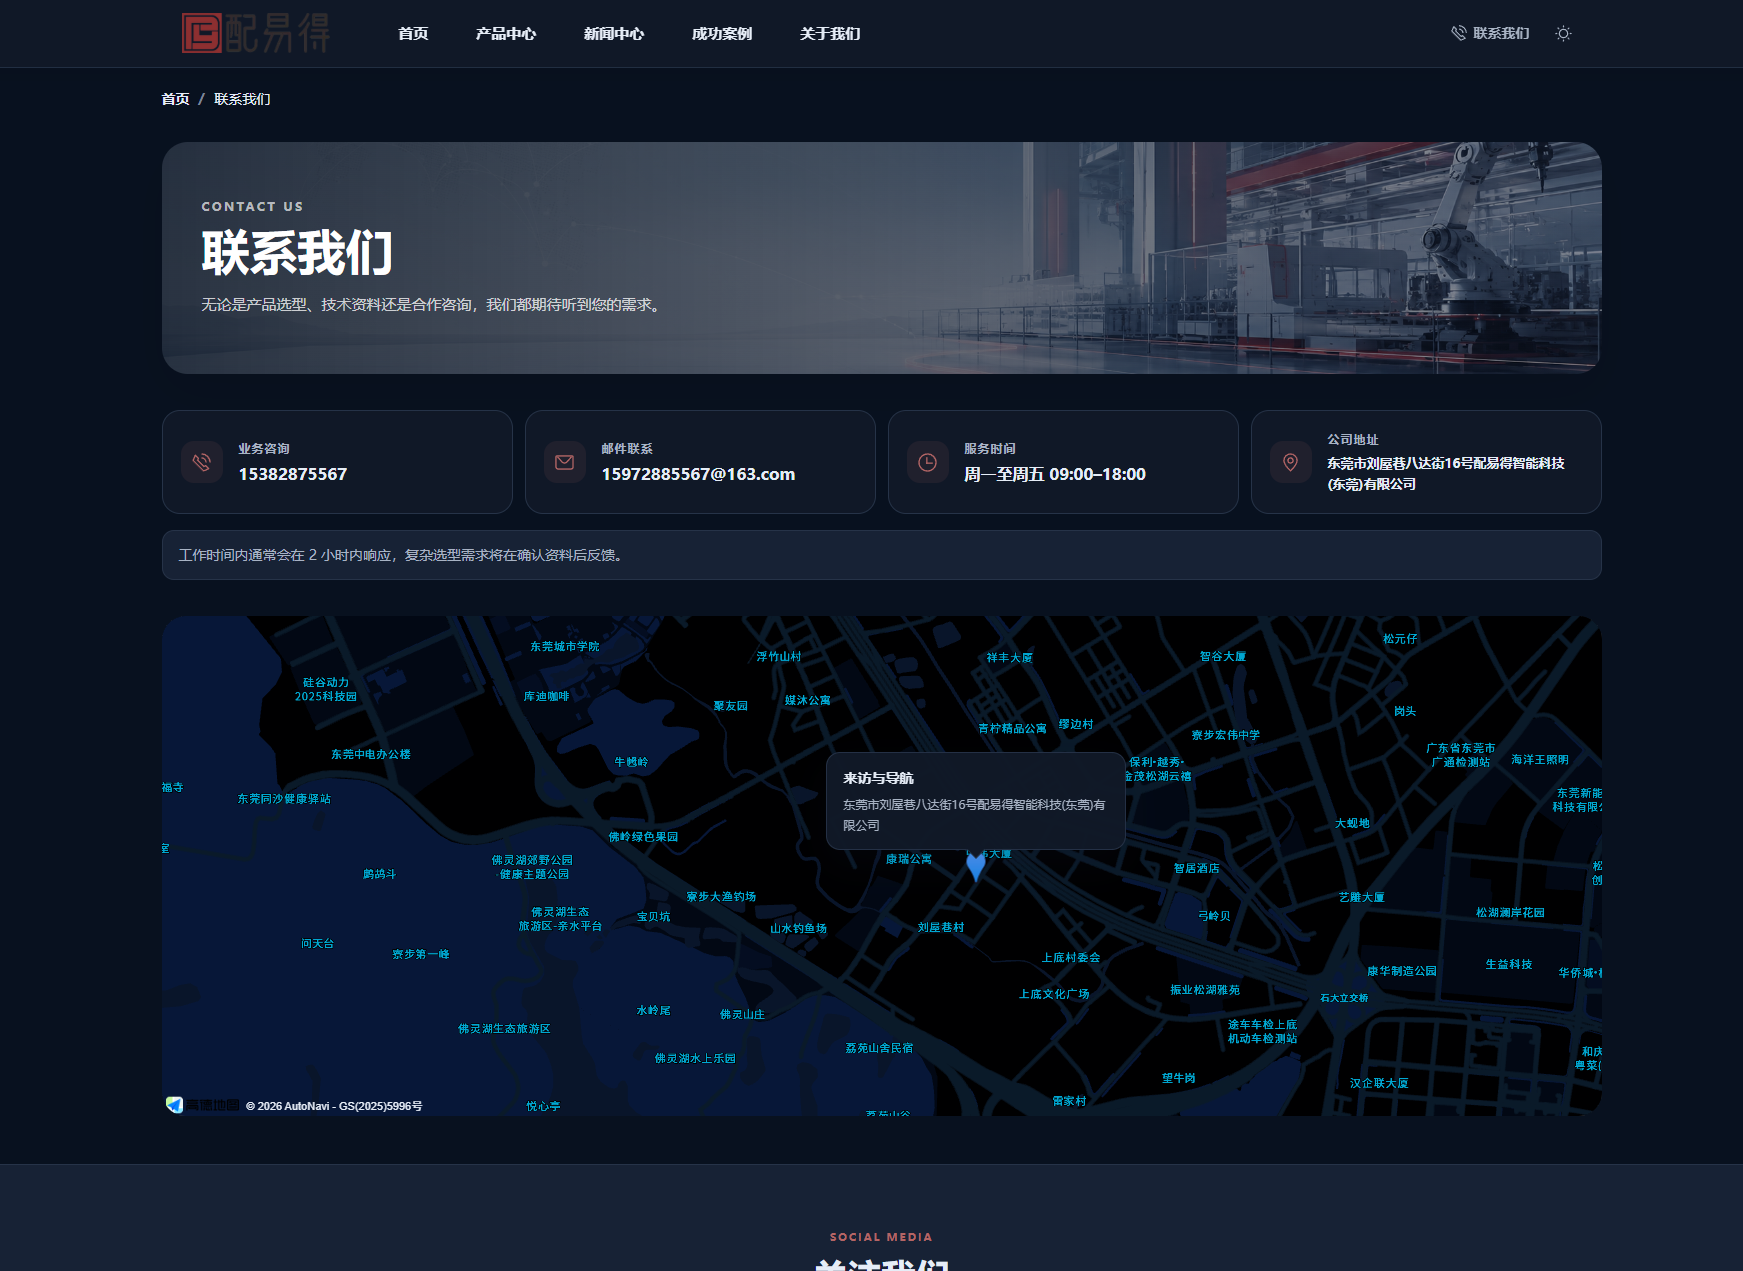Click the blue map marker pin
The image size is (1743, 1271).
(976, 866)
